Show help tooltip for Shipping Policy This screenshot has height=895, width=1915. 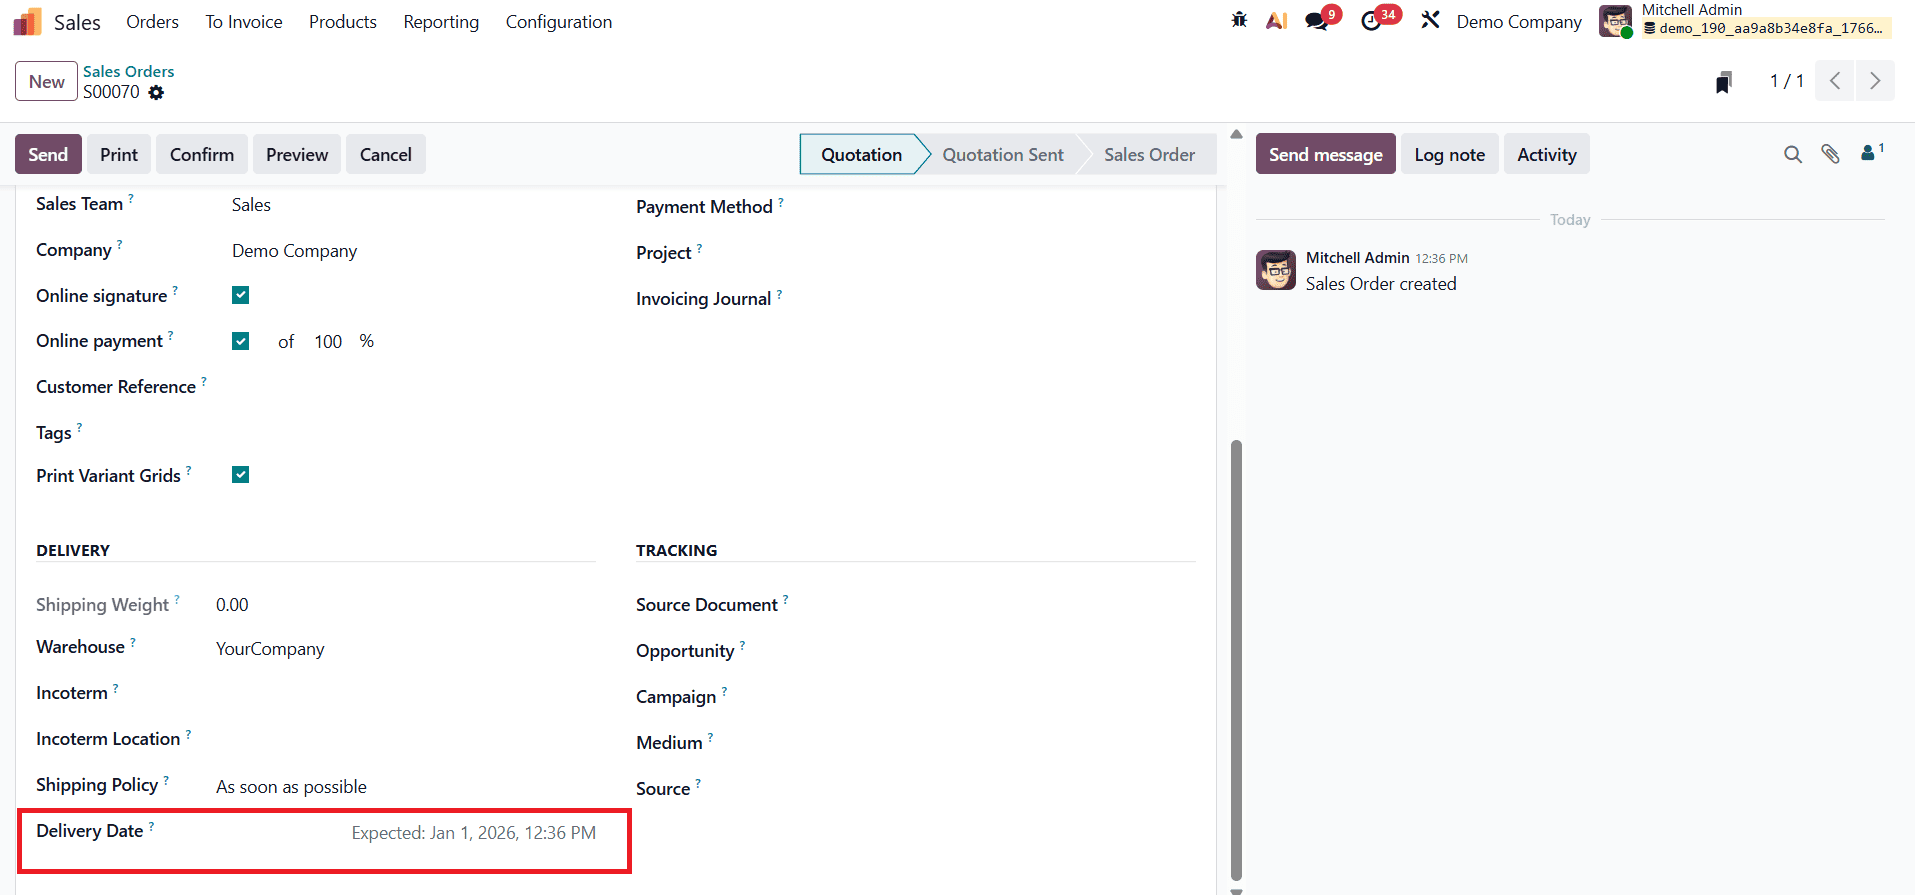[166, 779]
